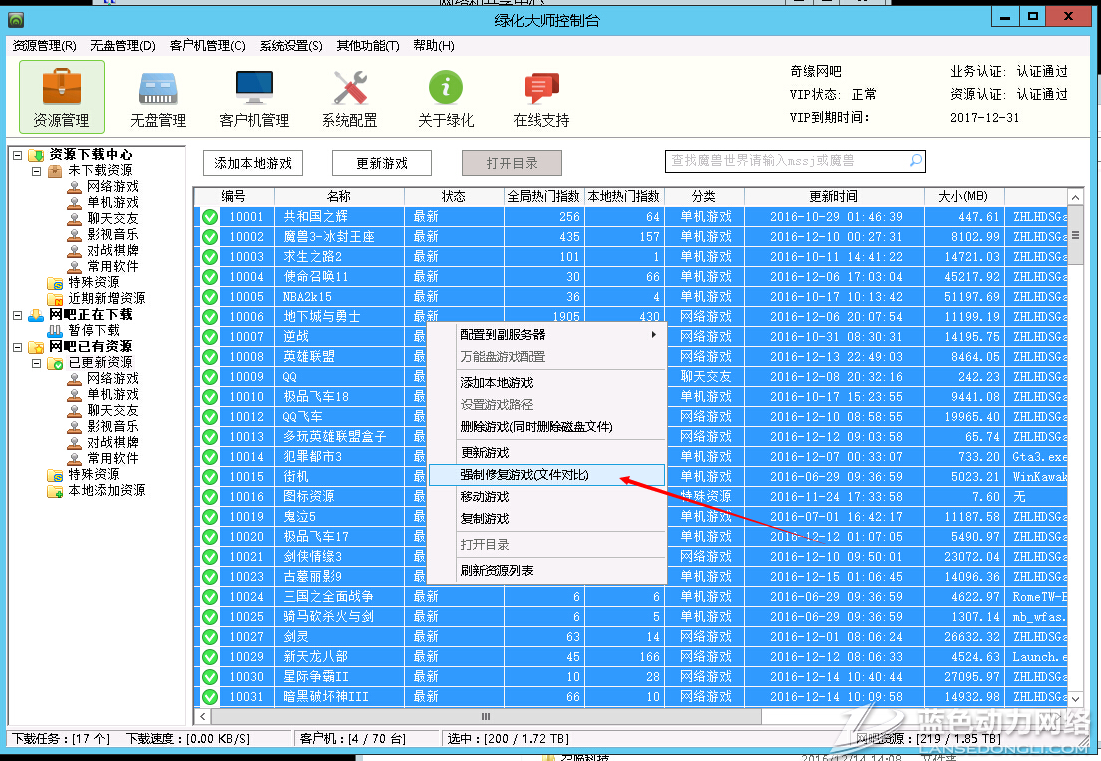Toggle the green check for 求生之路2 row

pos(210,257)
